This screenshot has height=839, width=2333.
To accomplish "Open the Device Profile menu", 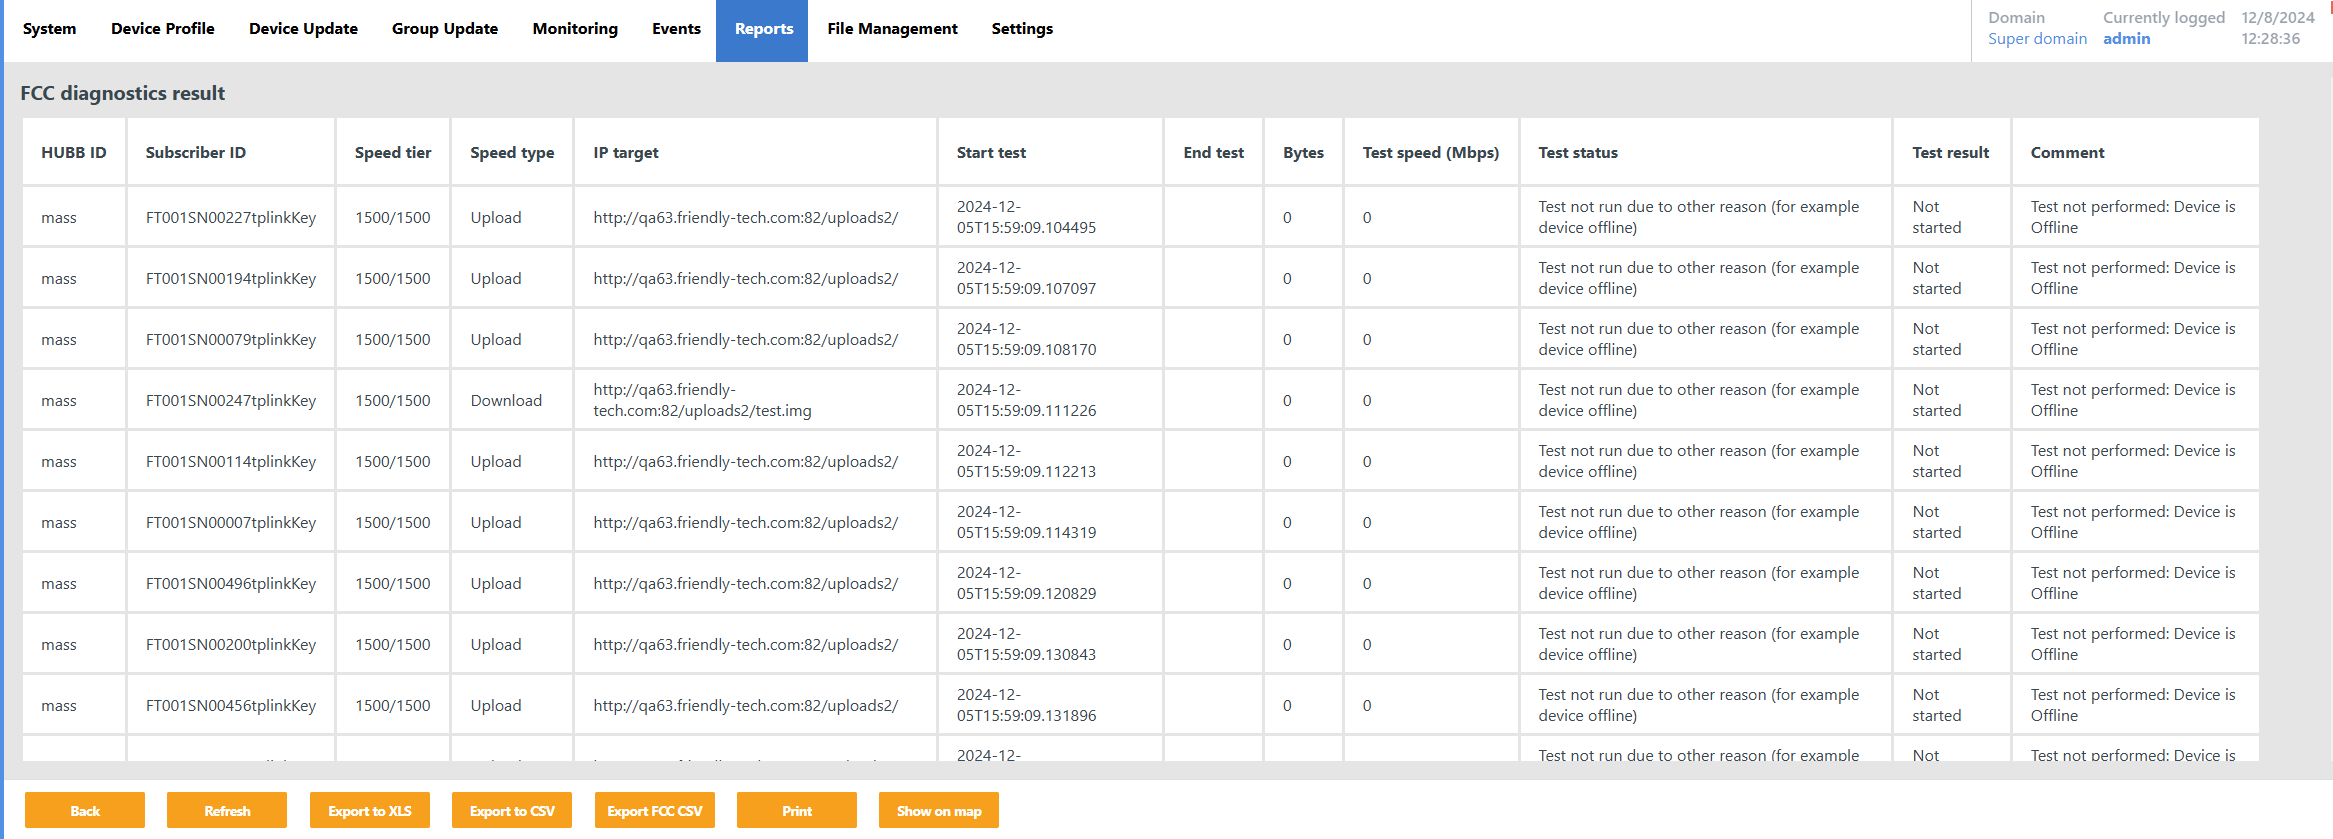I will click(163, 29).
